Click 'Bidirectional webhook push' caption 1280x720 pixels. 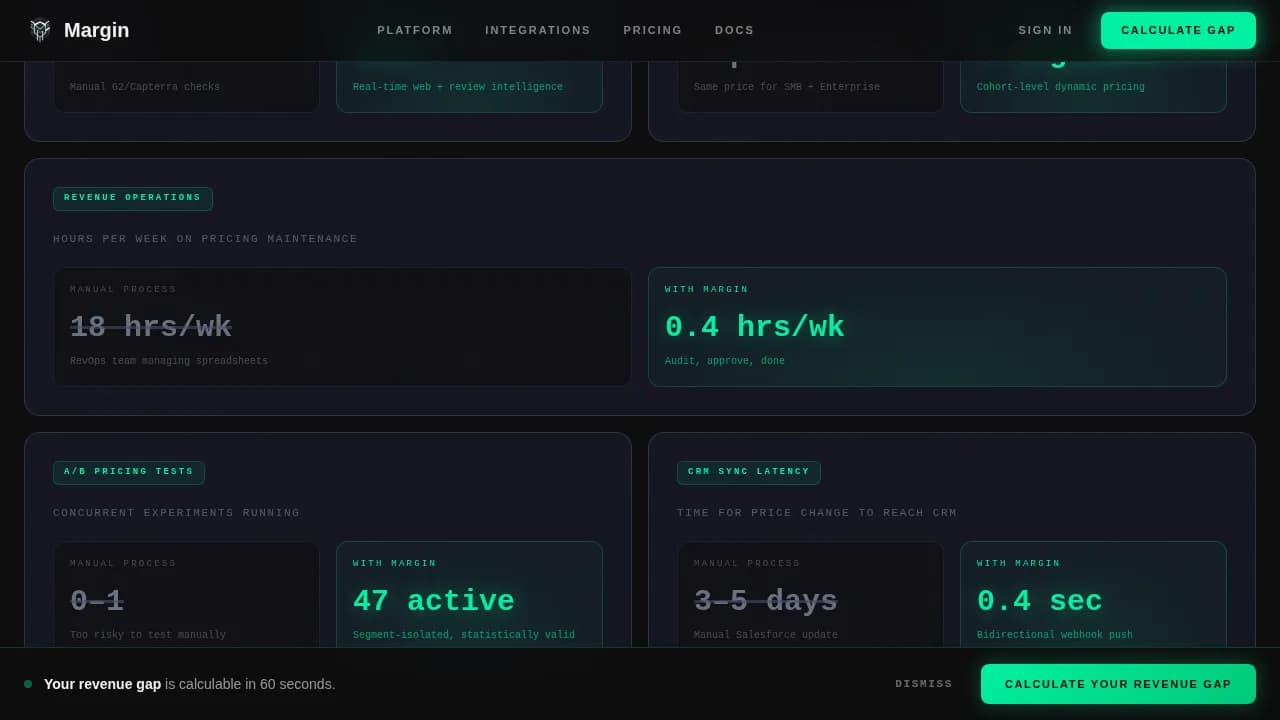coord(1055,635)
